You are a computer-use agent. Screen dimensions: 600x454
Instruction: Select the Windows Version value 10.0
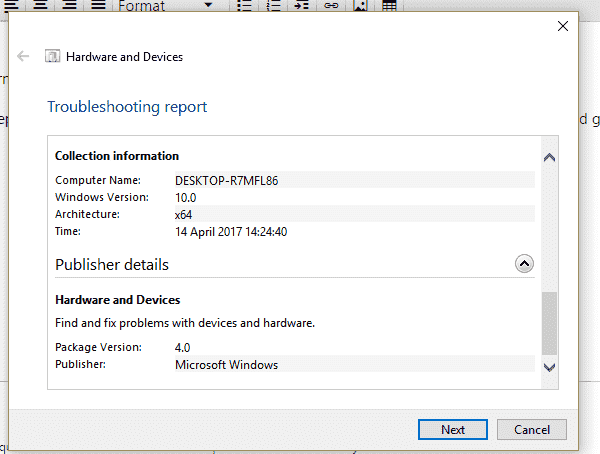pyautogui.click(x=186, y=198)
